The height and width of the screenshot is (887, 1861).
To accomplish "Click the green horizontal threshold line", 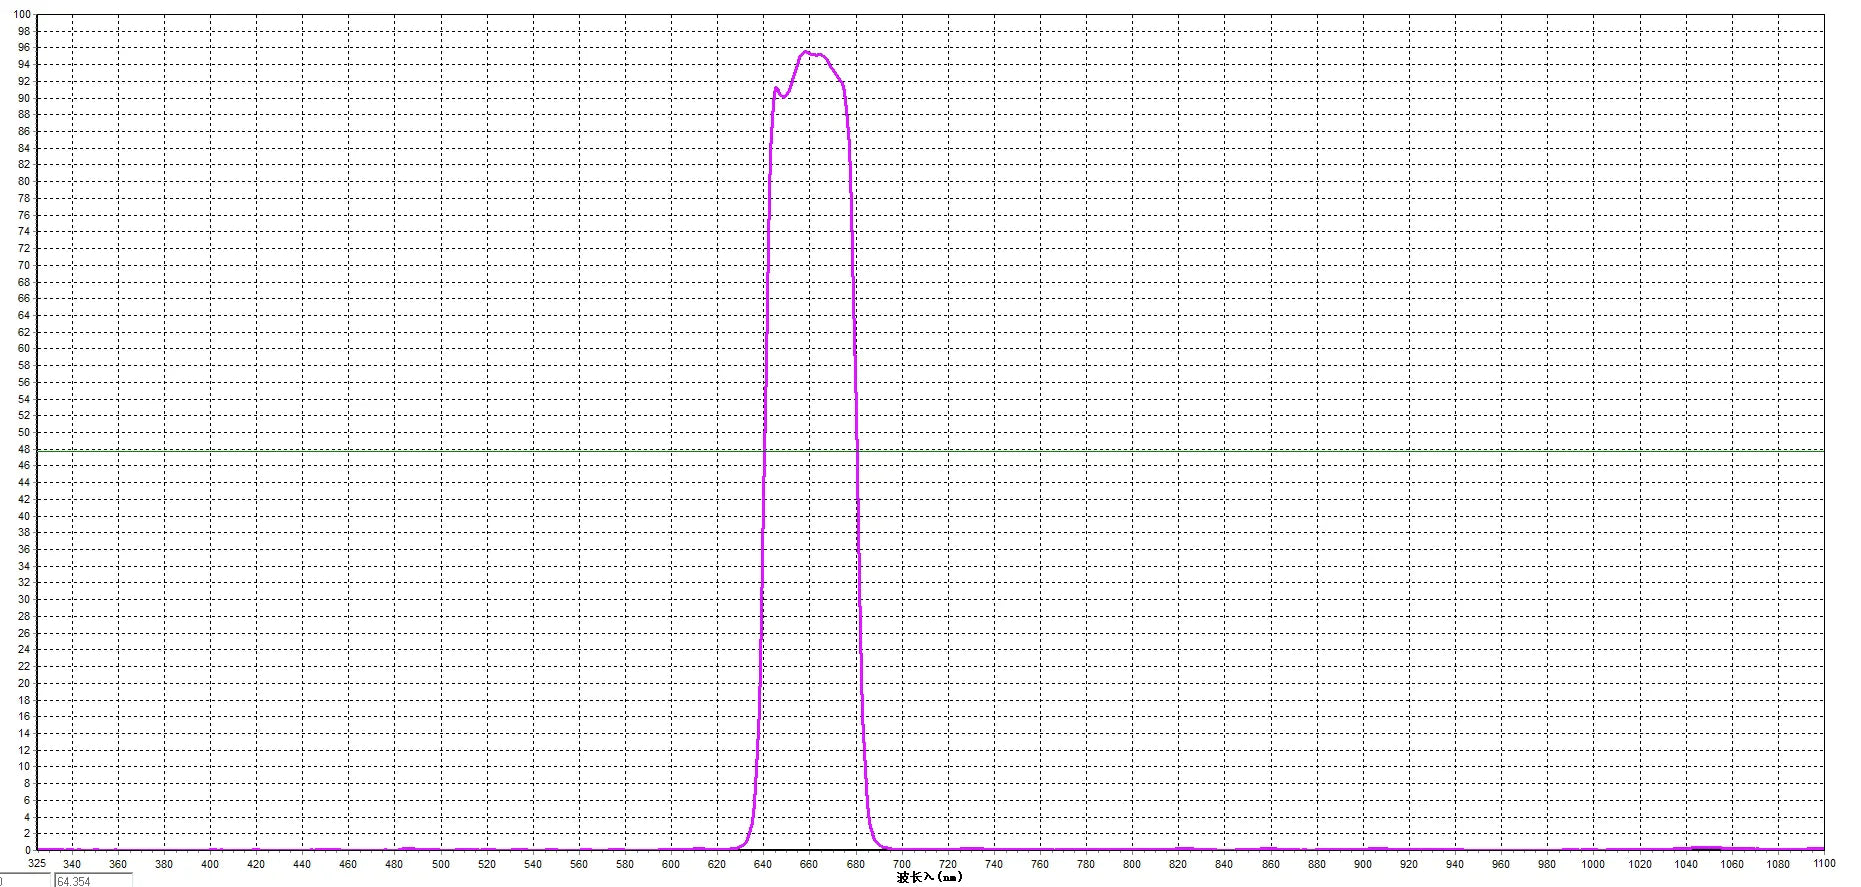I will point(1300,450).
